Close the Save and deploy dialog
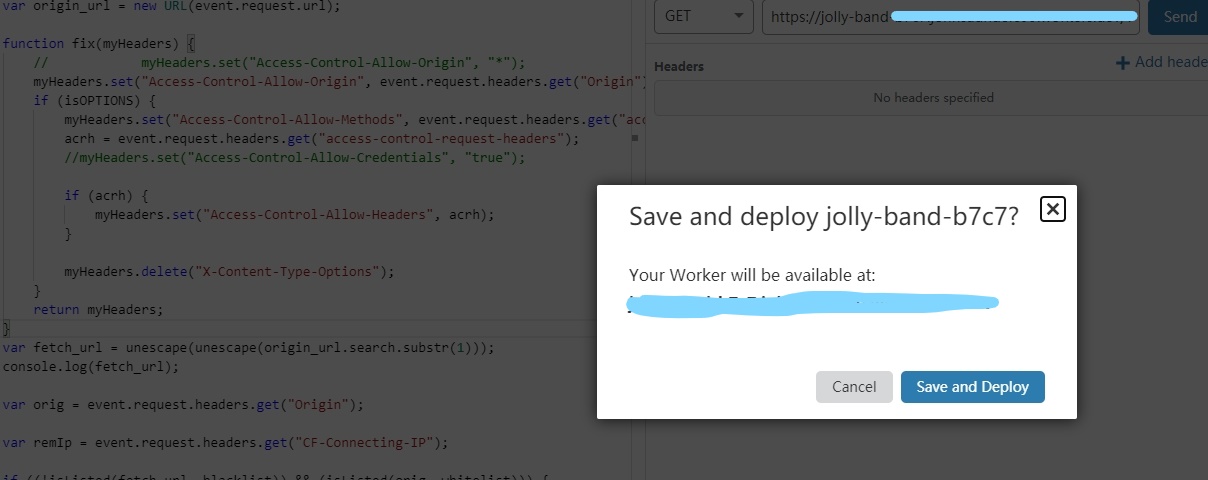 1053,208
